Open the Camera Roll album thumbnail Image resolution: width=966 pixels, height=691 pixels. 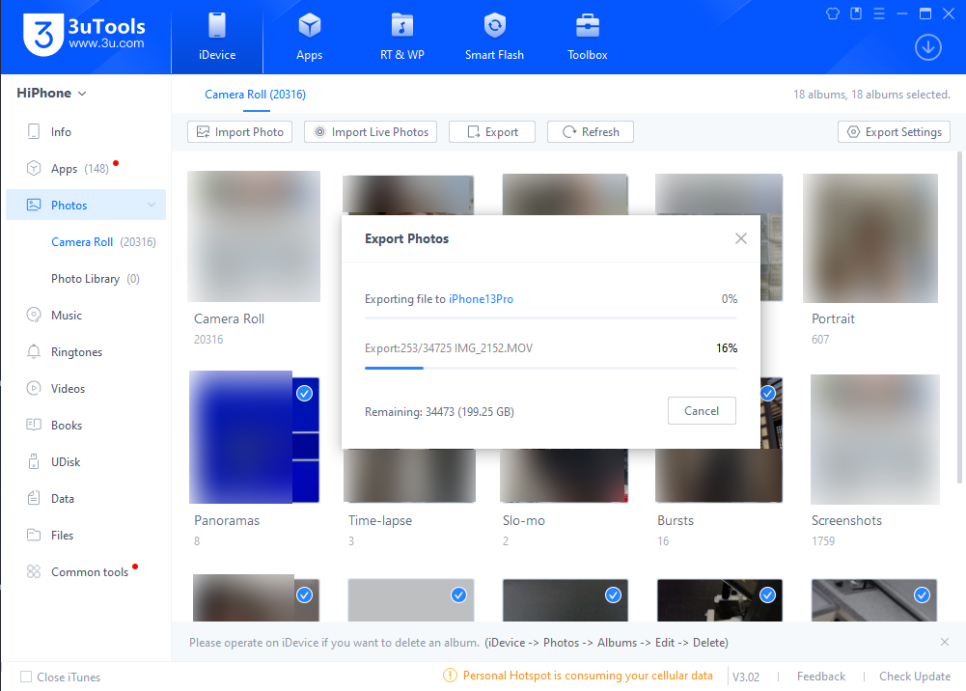click(x=254, y=236)
